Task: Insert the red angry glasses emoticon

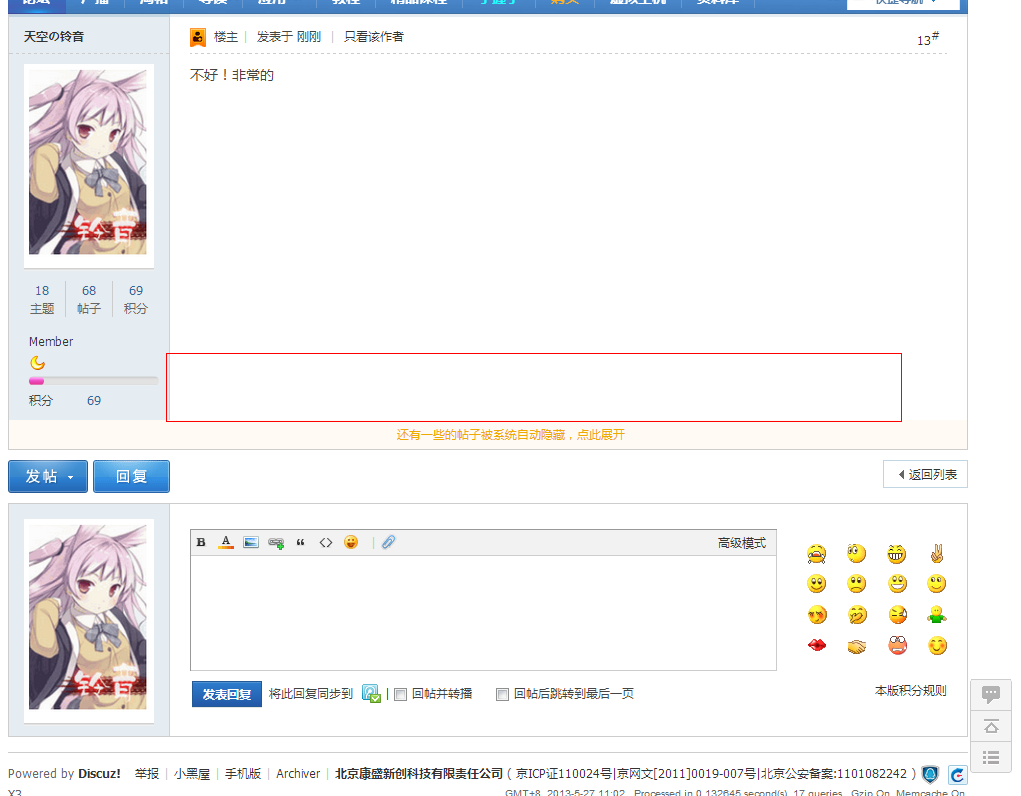Action: click(897, 645)
